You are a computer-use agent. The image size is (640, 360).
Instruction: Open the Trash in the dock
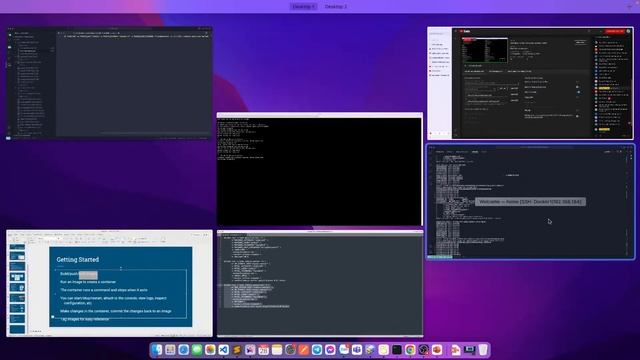pos(483,350)
